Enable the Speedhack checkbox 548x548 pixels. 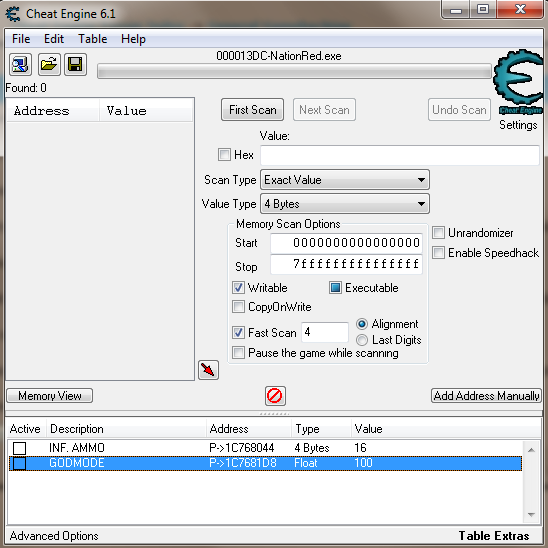coord(438,252)
